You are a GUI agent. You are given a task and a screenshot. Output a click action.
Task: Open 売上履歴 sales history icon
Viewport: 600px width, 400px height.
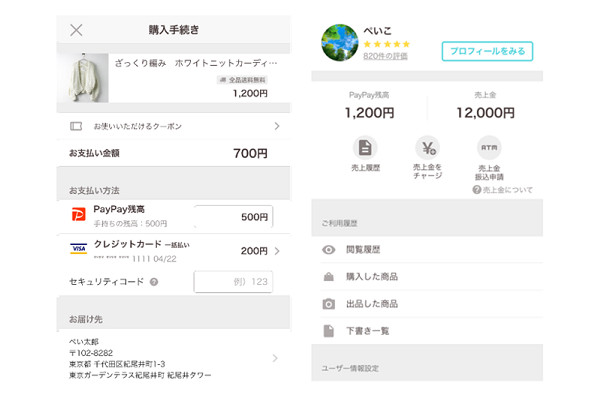pyautogui.click(x=365, y=148)
